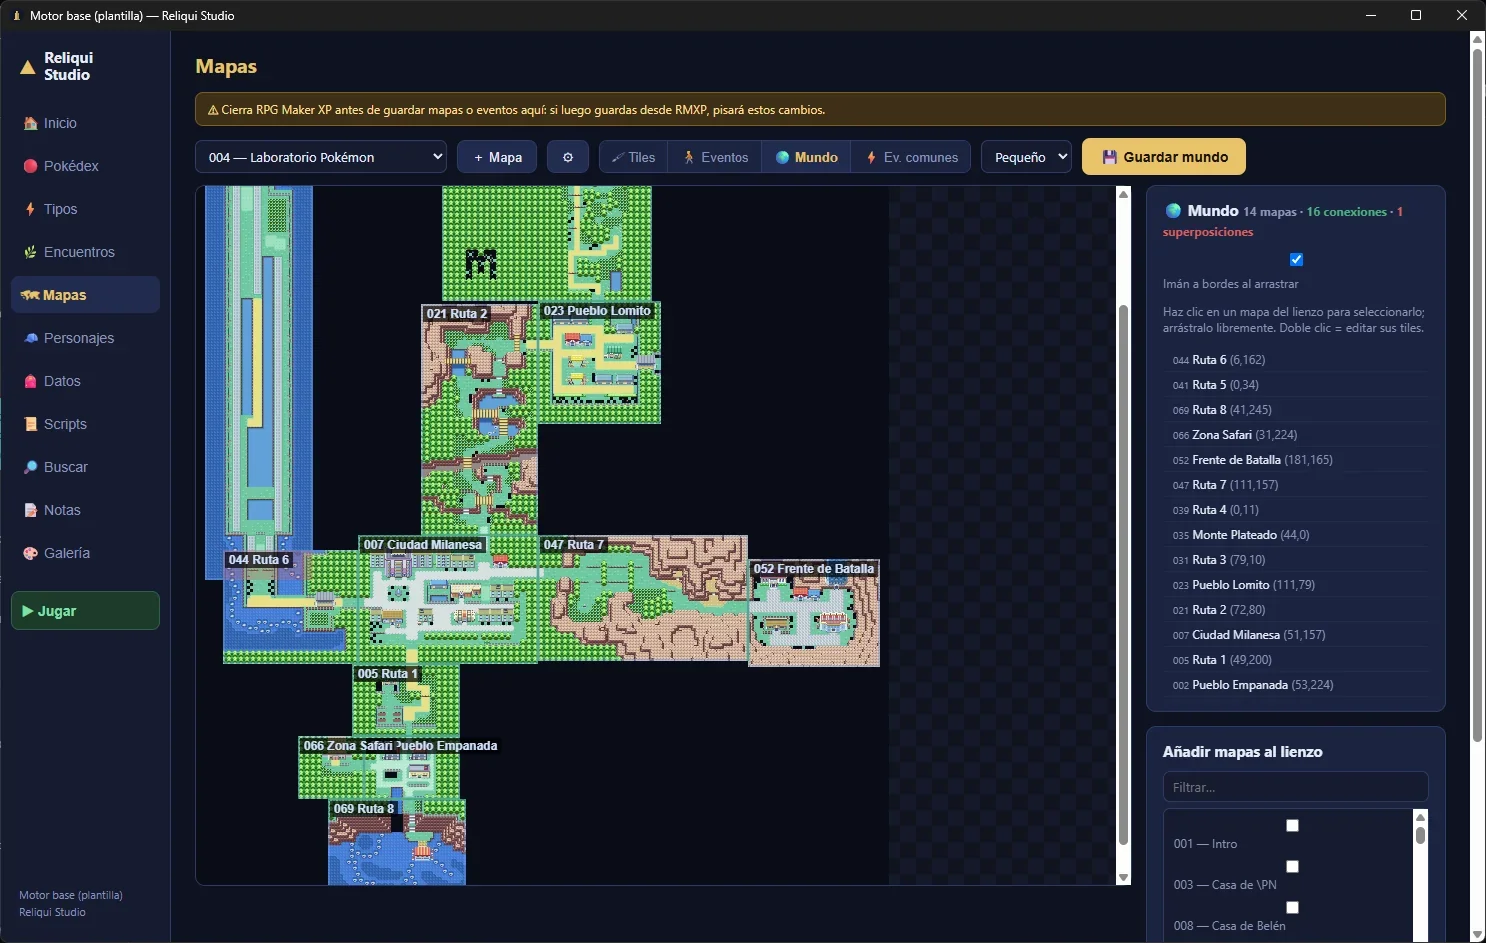Open the Pokédex sidebar section
Image resolution: width=1486 pixels, height=943 pixels.
coord(85,166)
